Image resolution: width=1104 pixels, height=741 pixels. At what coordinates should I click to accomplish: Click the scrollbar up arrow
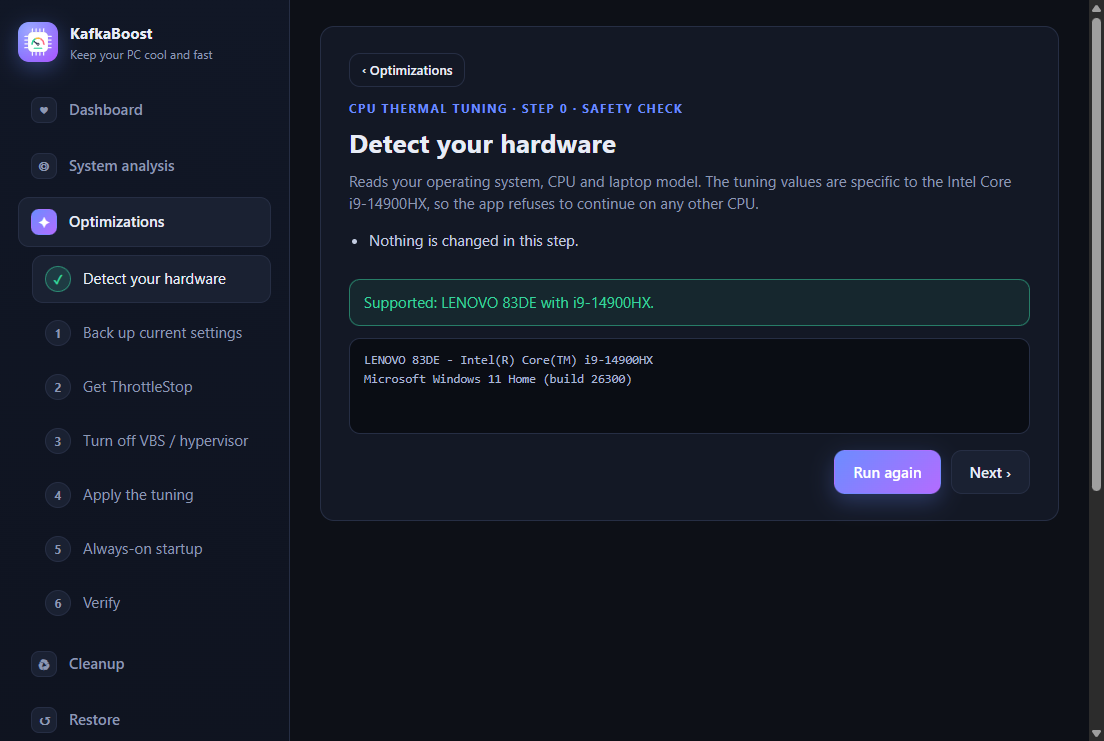click(x=1096, y=6)
